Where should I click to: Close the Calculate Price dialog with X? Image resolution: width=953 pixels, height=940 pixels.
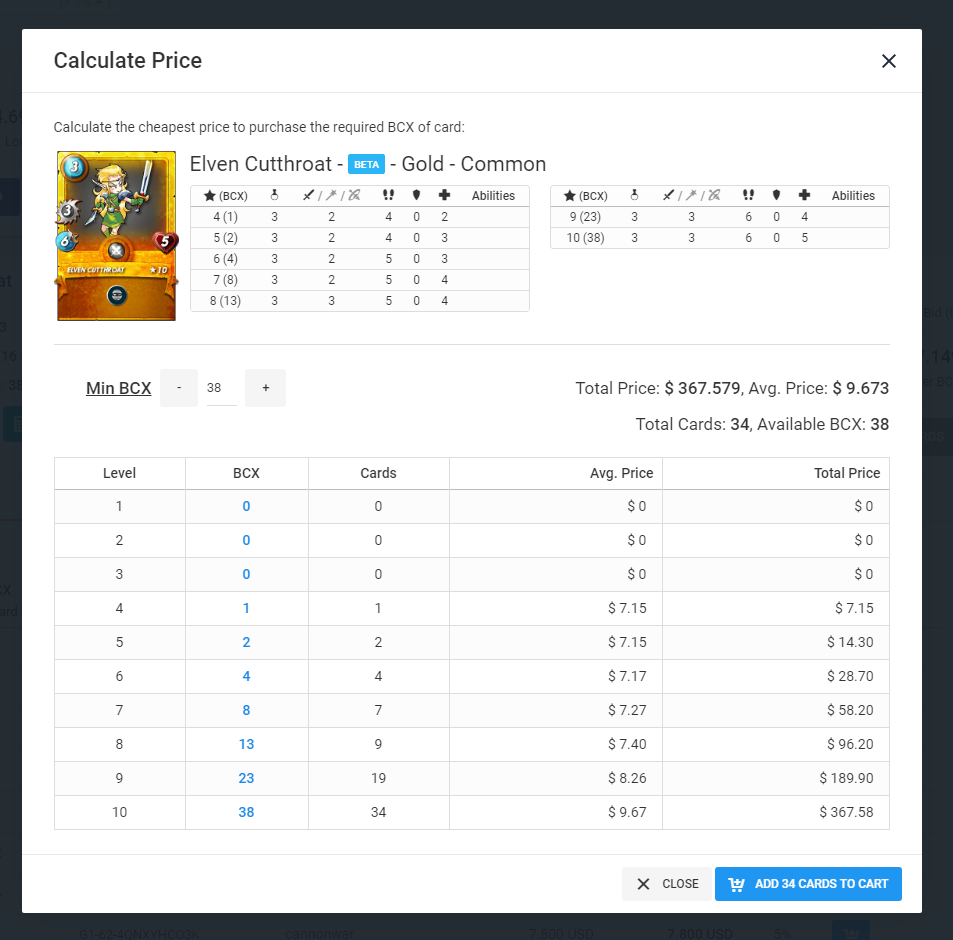click(x=888, y=61)
